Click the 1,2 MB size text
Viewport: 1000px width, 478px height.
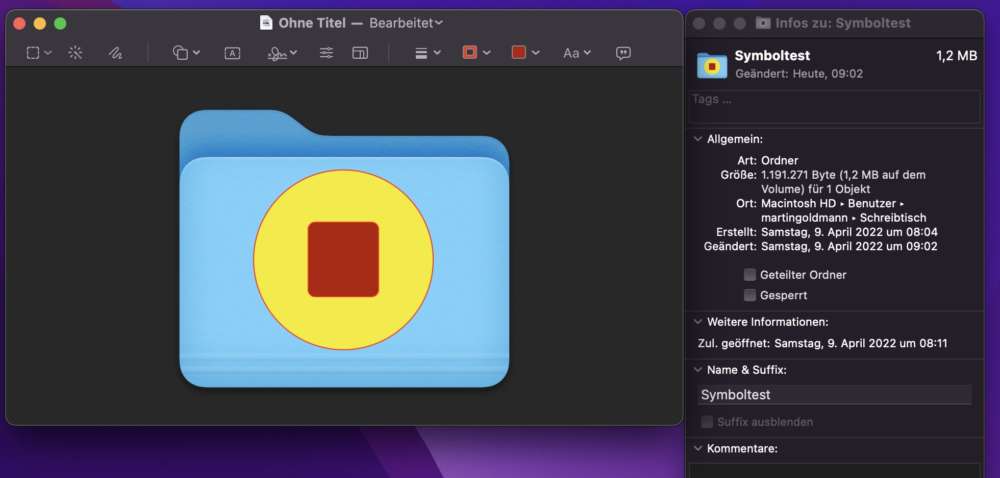pos(957,56)
